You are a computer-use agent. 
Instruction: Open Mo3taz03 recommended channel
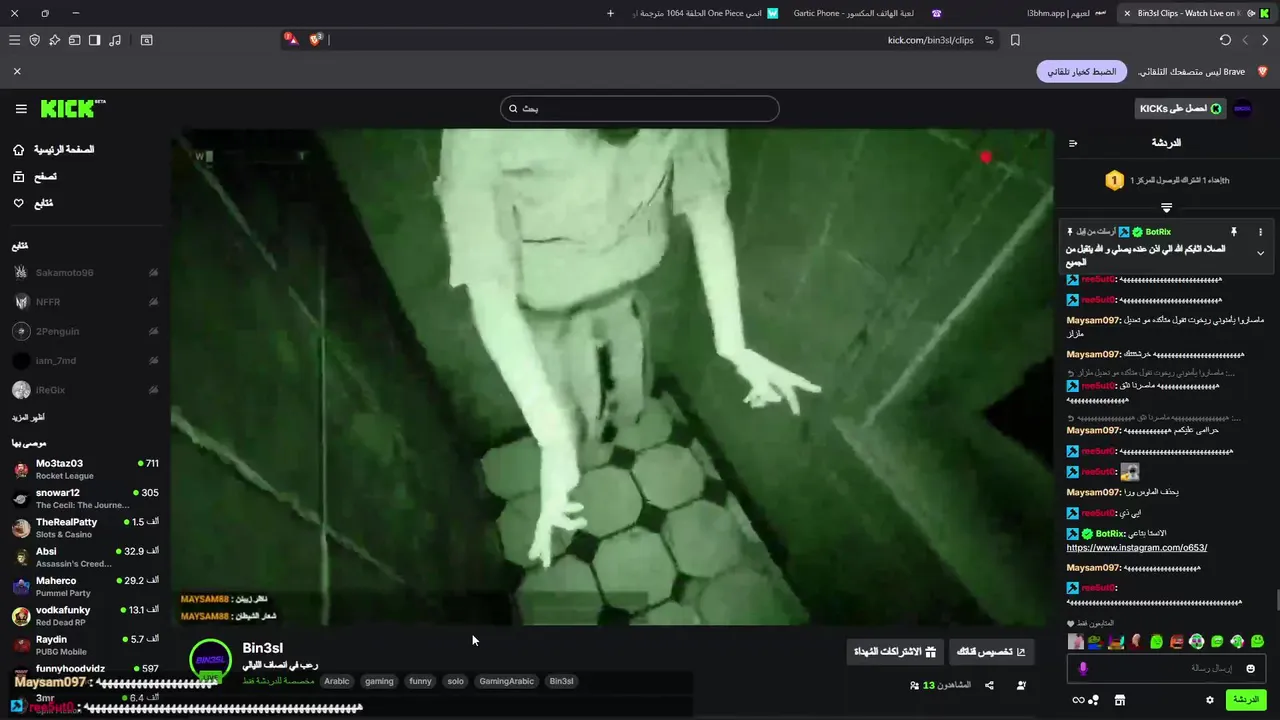click(x=86, y=469)
